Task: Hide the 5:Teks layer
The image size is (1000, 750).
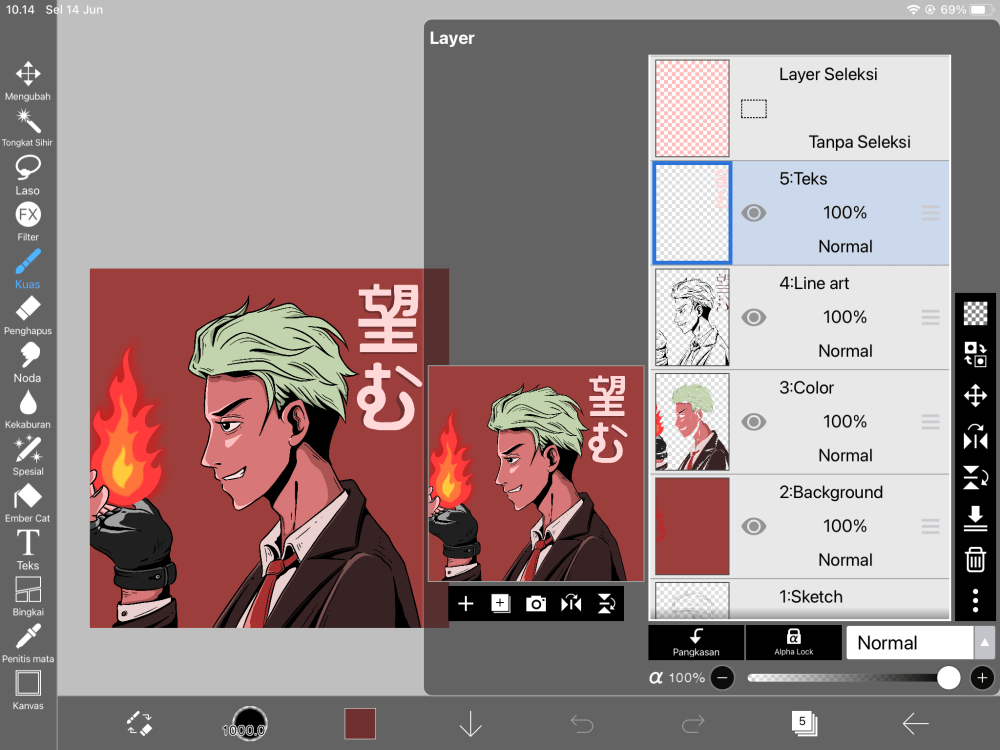Action: (x=754, y=213)
